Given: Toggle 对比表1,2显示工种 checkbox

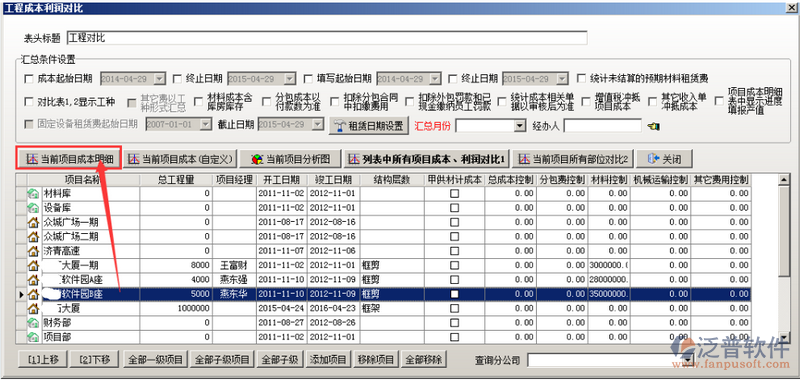Looking at the screenshot, I should click(x=28, y=102).
